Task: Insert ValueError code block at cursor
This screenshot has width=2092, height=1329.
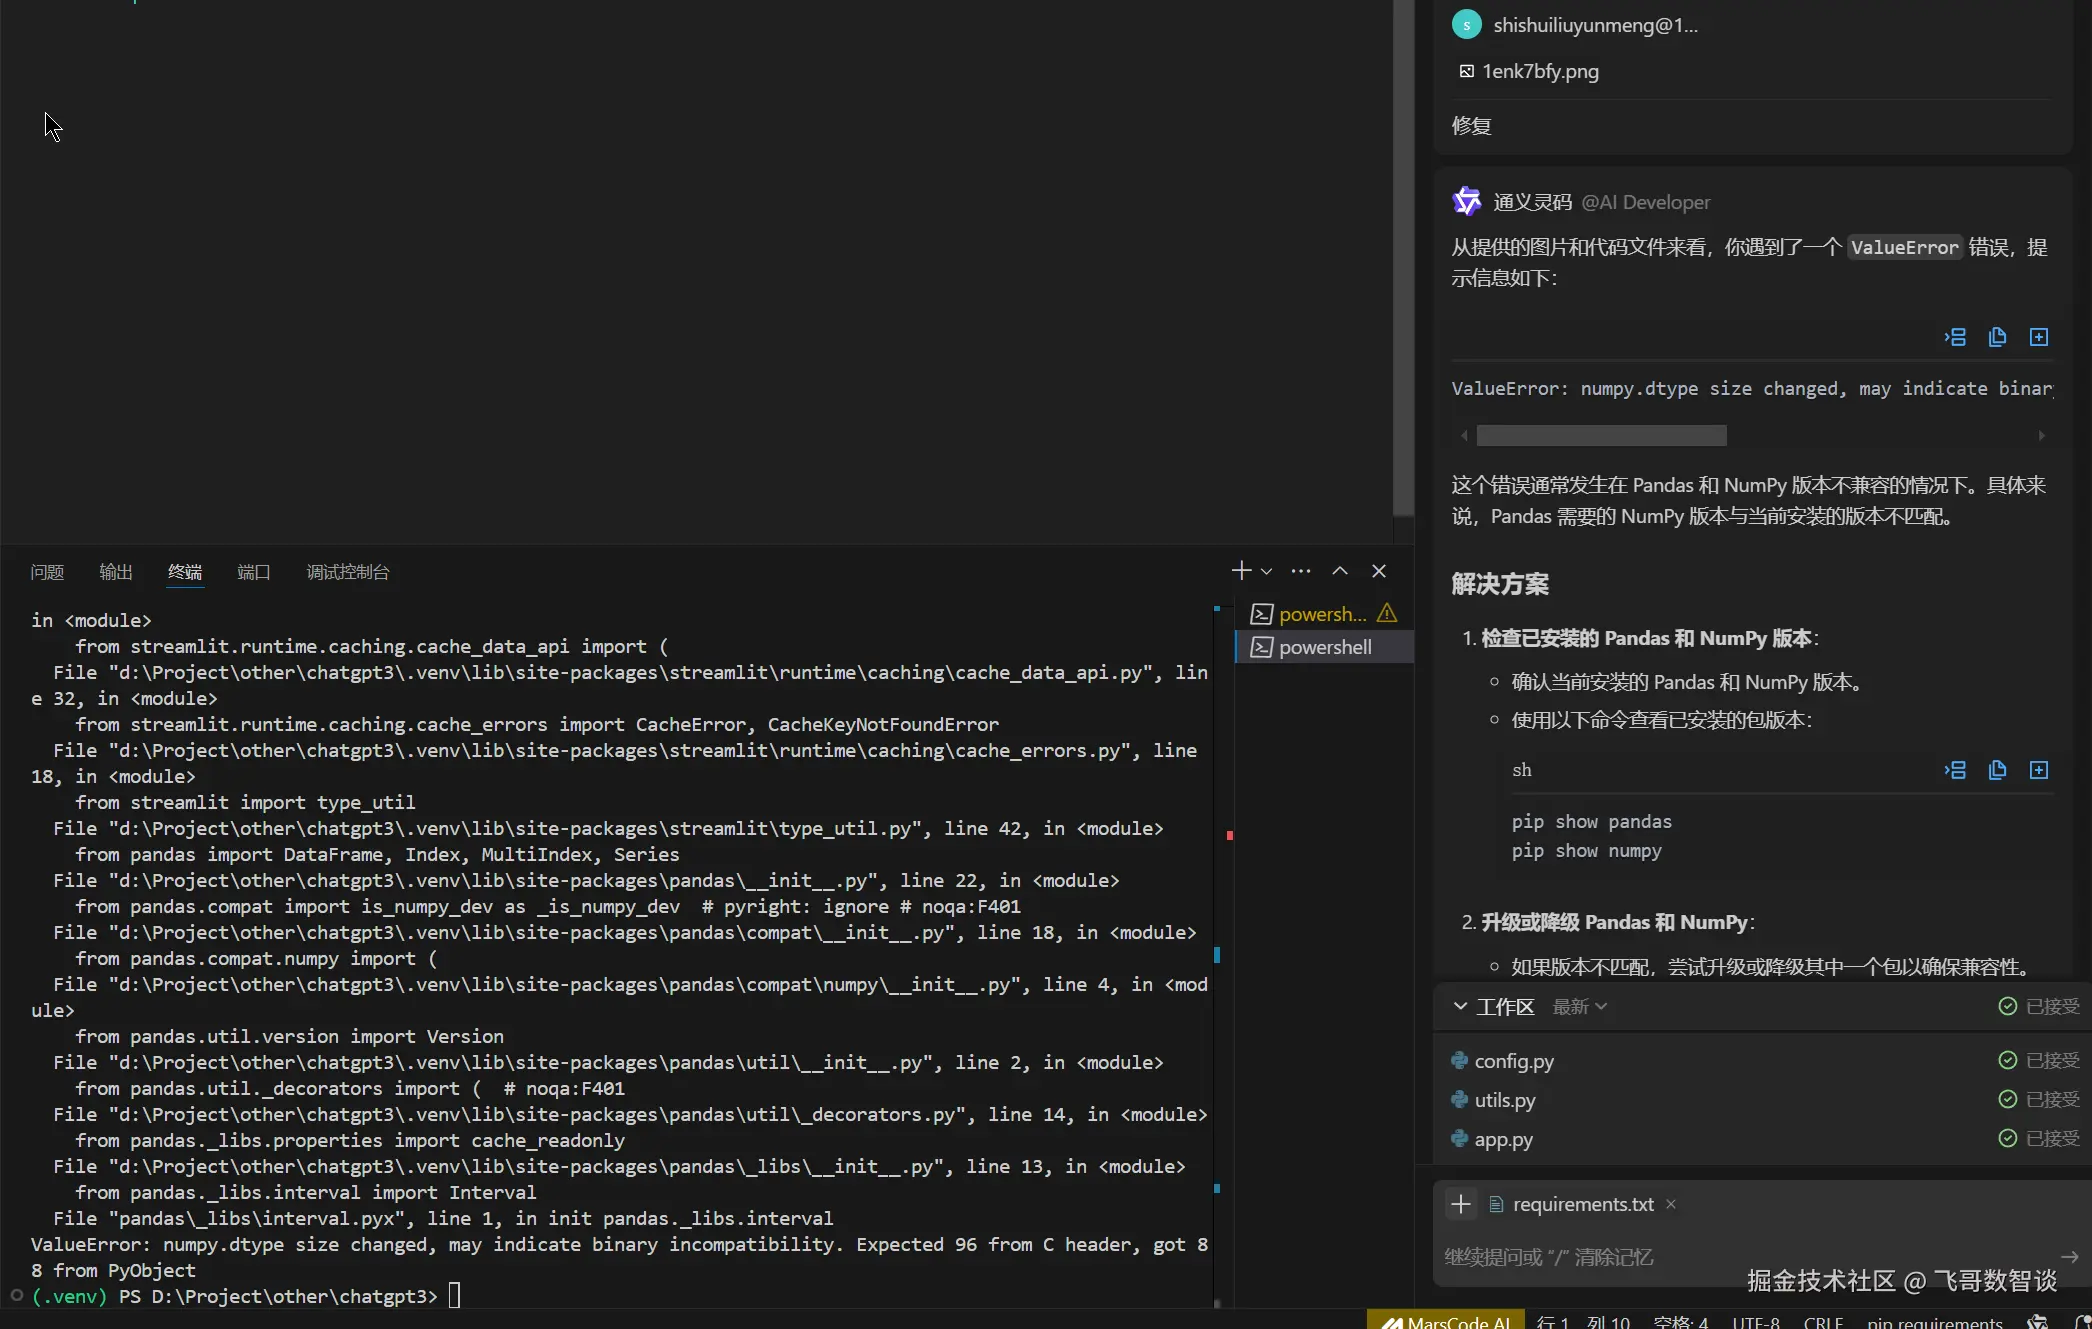Action: [x=1955, y=337]
